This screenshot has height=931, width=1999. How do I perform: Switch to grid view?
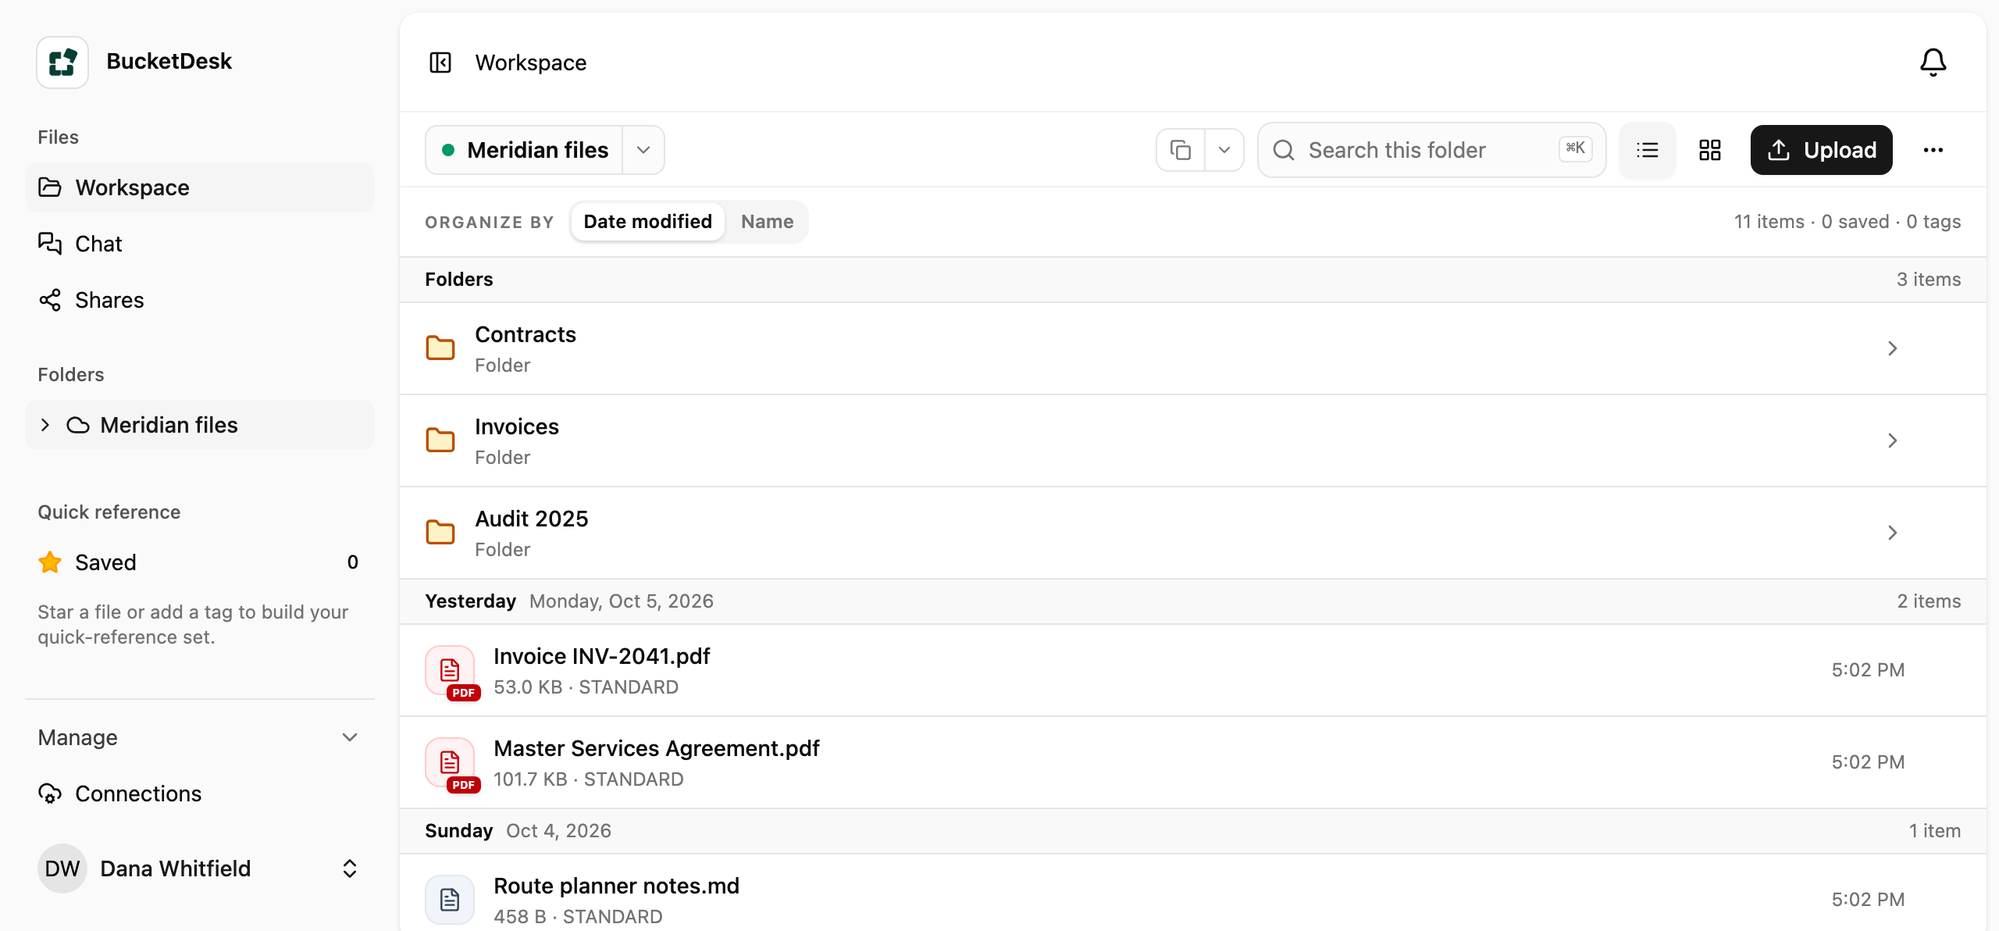coord(1710,150)
